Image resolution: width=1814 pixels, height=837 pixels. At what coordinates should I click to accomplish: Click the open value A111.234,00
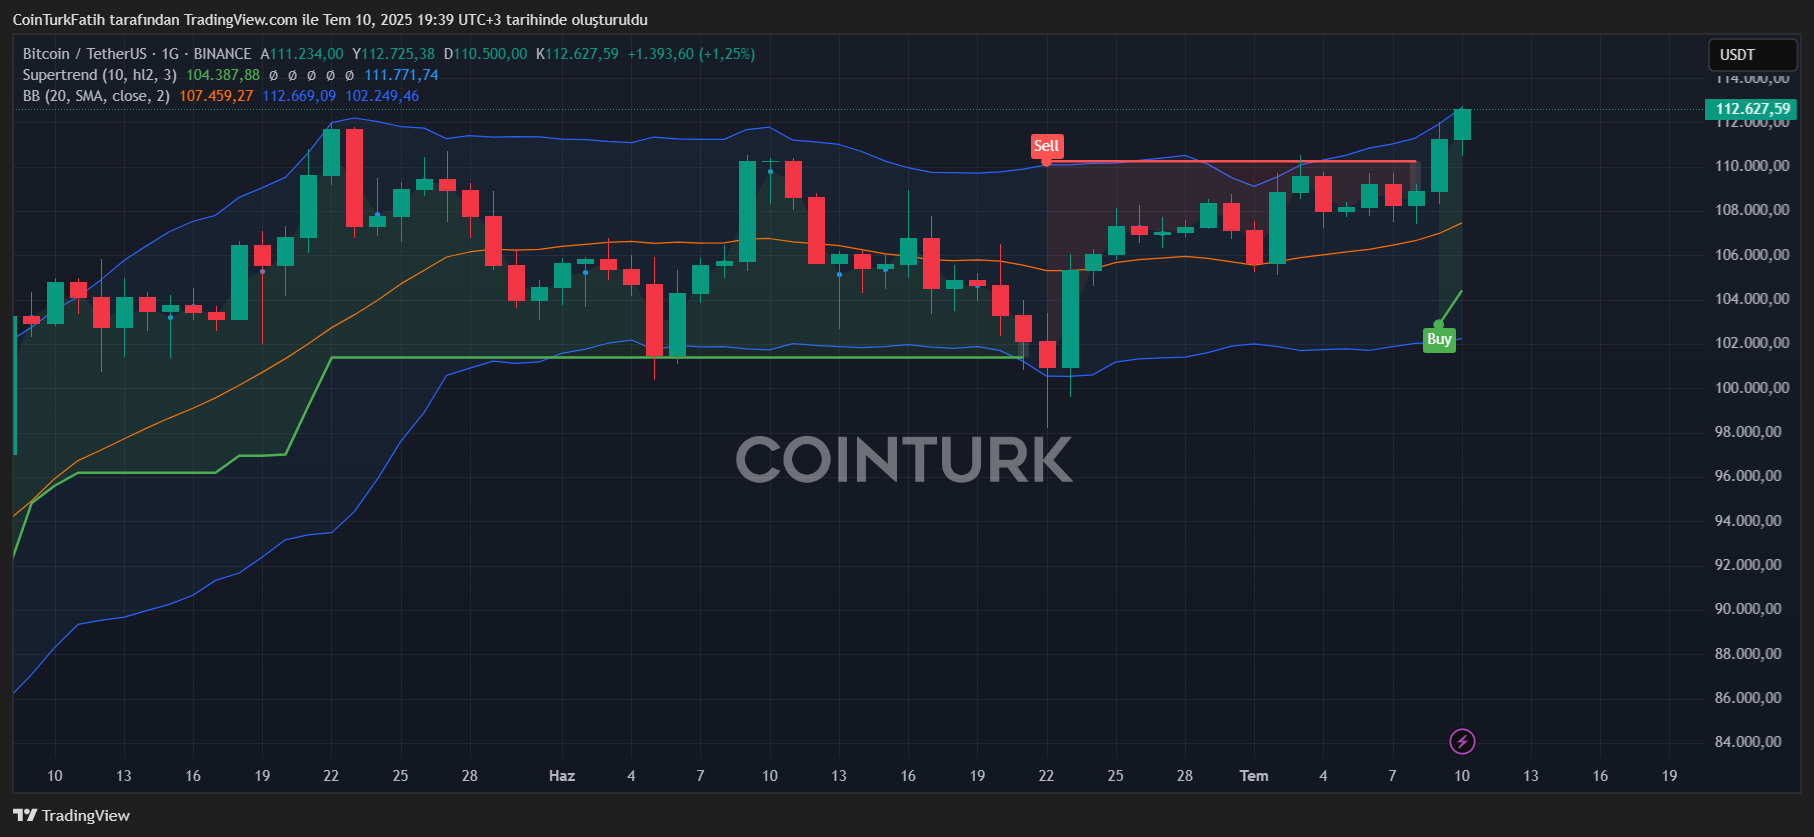click(x=302, y=54)
